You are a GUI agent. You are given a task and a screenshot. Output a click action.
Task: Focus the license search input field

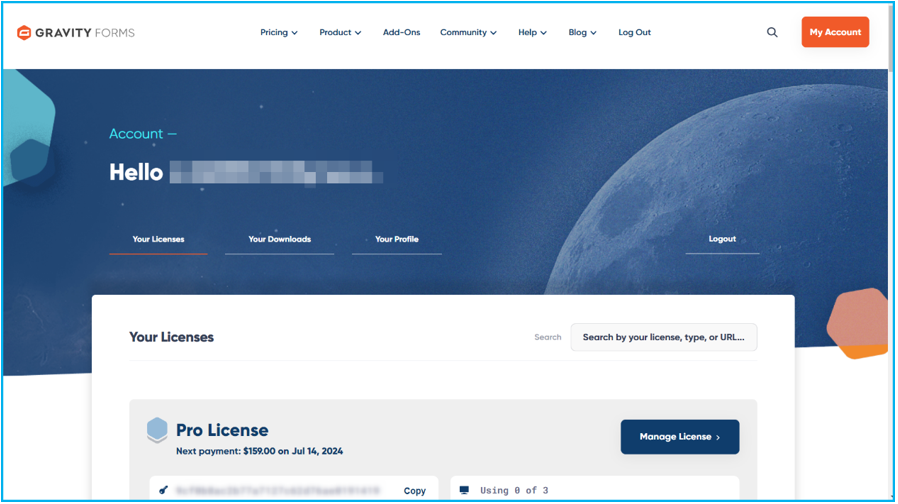pyautogui.click(x=664, y=337)
